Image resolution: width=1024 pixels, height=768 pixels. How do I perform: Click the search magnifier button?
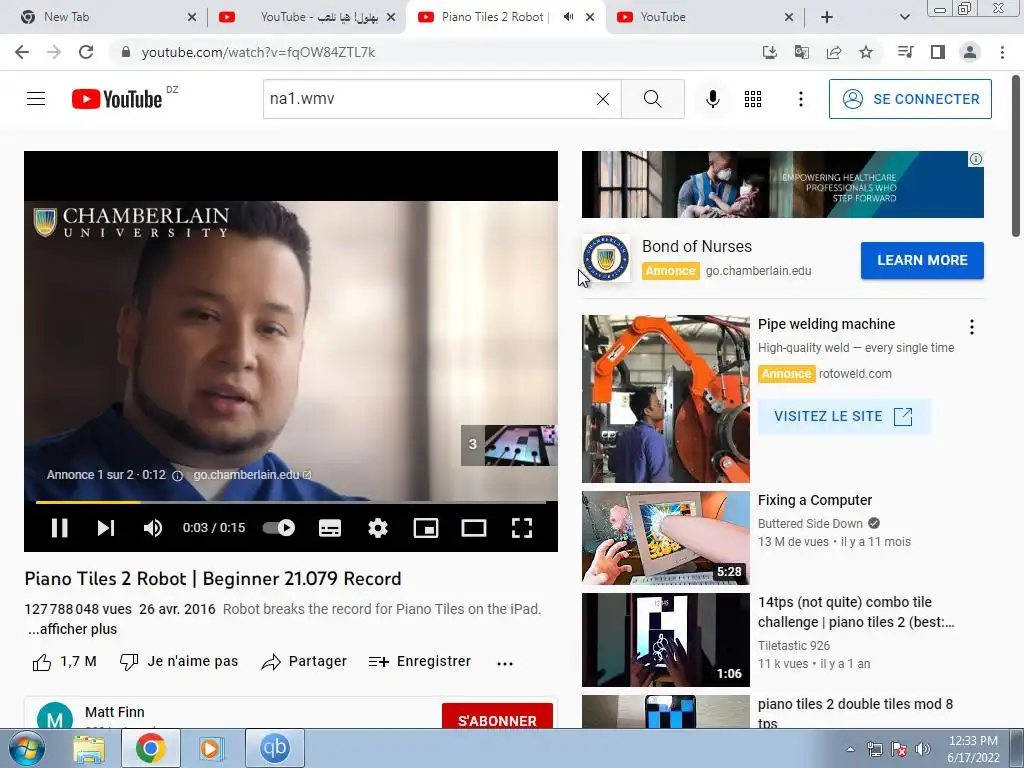point(652,99)
